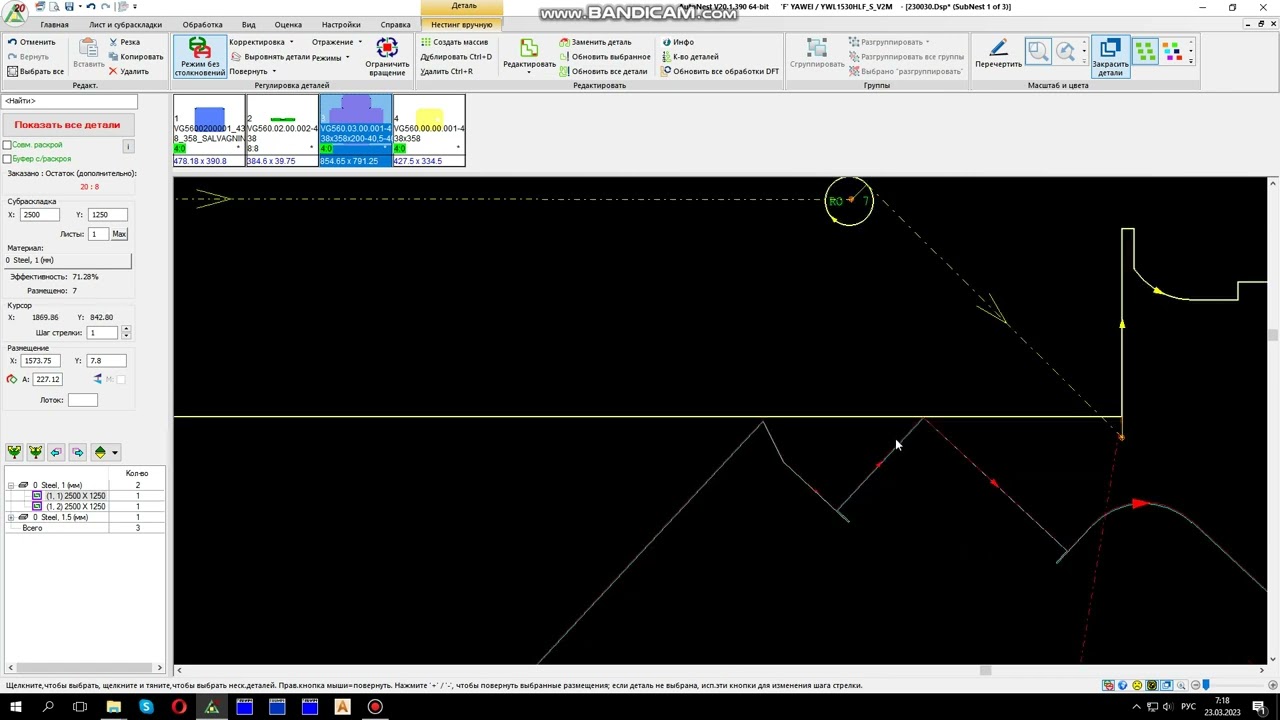
Task: Select part thumbnail 1 VG560020001
Action: point(209,130)
